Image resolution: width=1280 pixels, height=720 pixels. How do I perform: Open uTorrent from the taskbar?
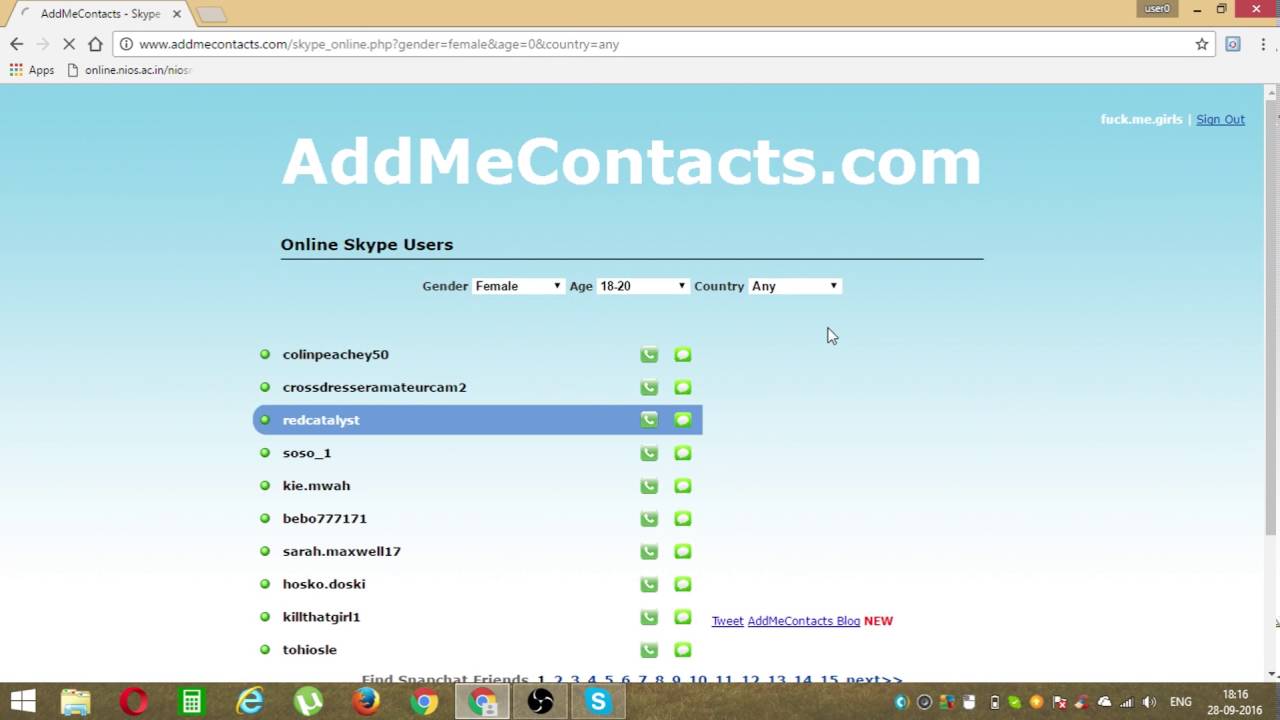pos(308,701)
